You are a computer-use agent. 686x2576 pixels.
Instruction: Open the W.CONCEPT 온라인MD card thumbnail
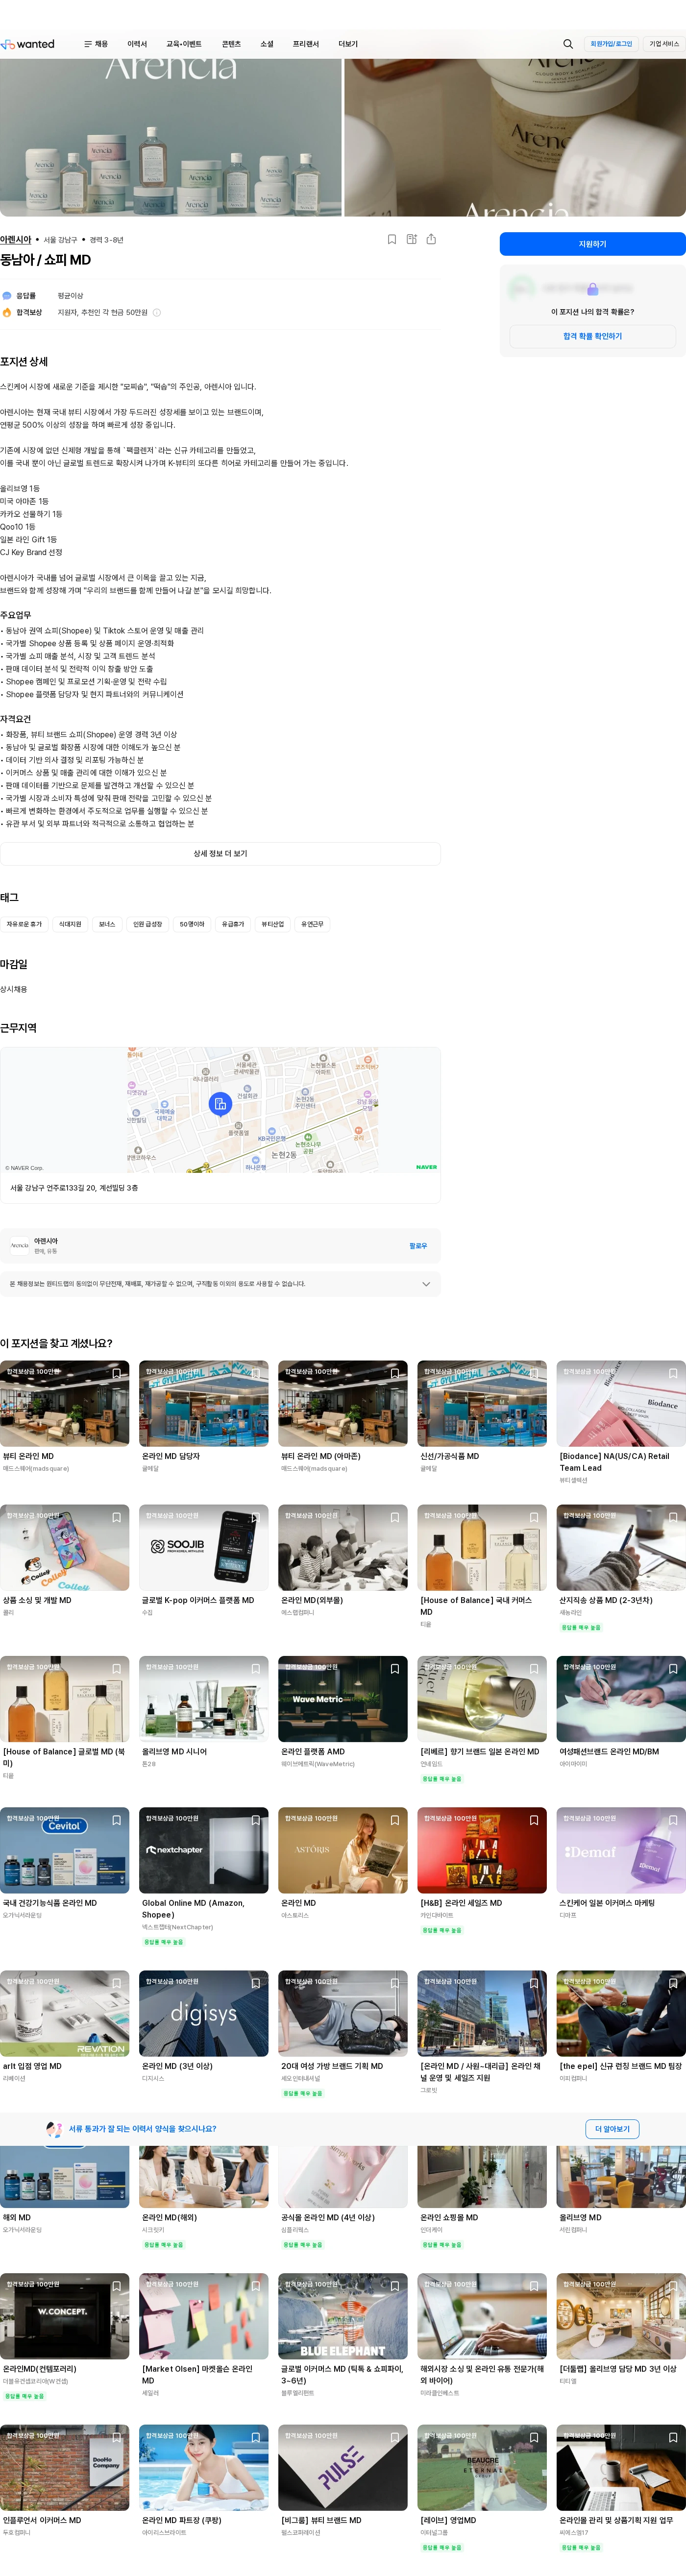click(x=65, y=2316)
